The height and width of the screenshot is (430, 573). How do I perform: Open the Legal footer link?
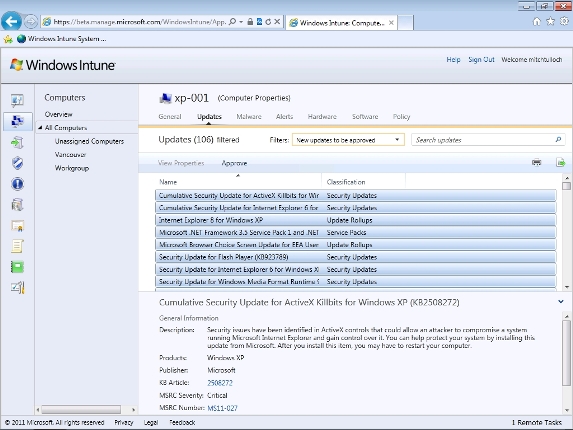click(x=151, y=422)
